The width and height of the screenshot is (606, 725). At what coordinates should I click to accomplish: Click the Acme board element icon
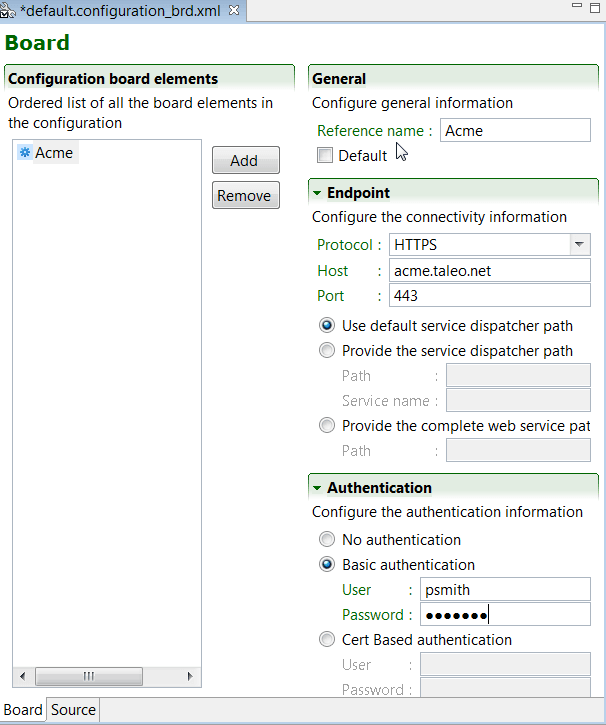[x=24, y=153]
